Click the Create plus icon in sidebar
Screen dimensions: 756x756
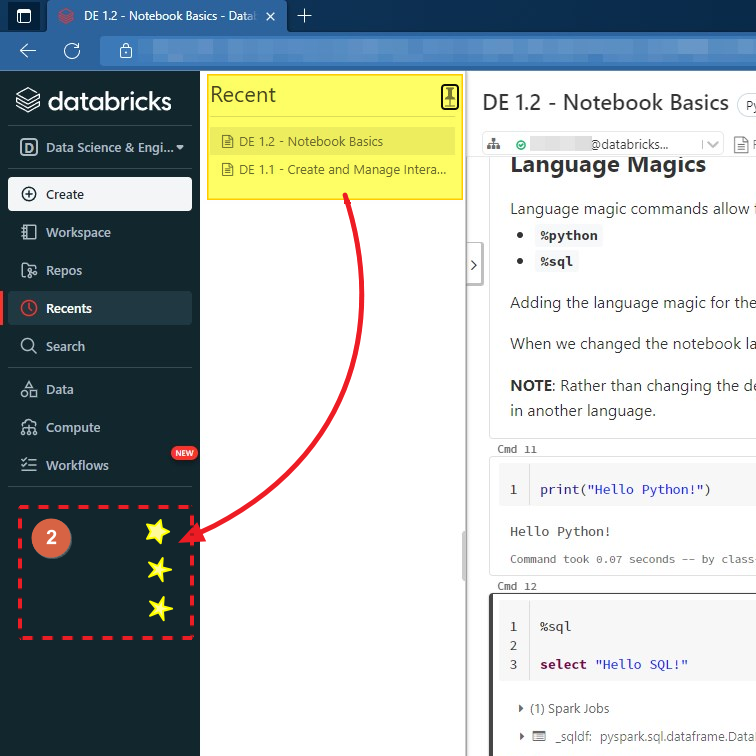click(x=28, y=194)
